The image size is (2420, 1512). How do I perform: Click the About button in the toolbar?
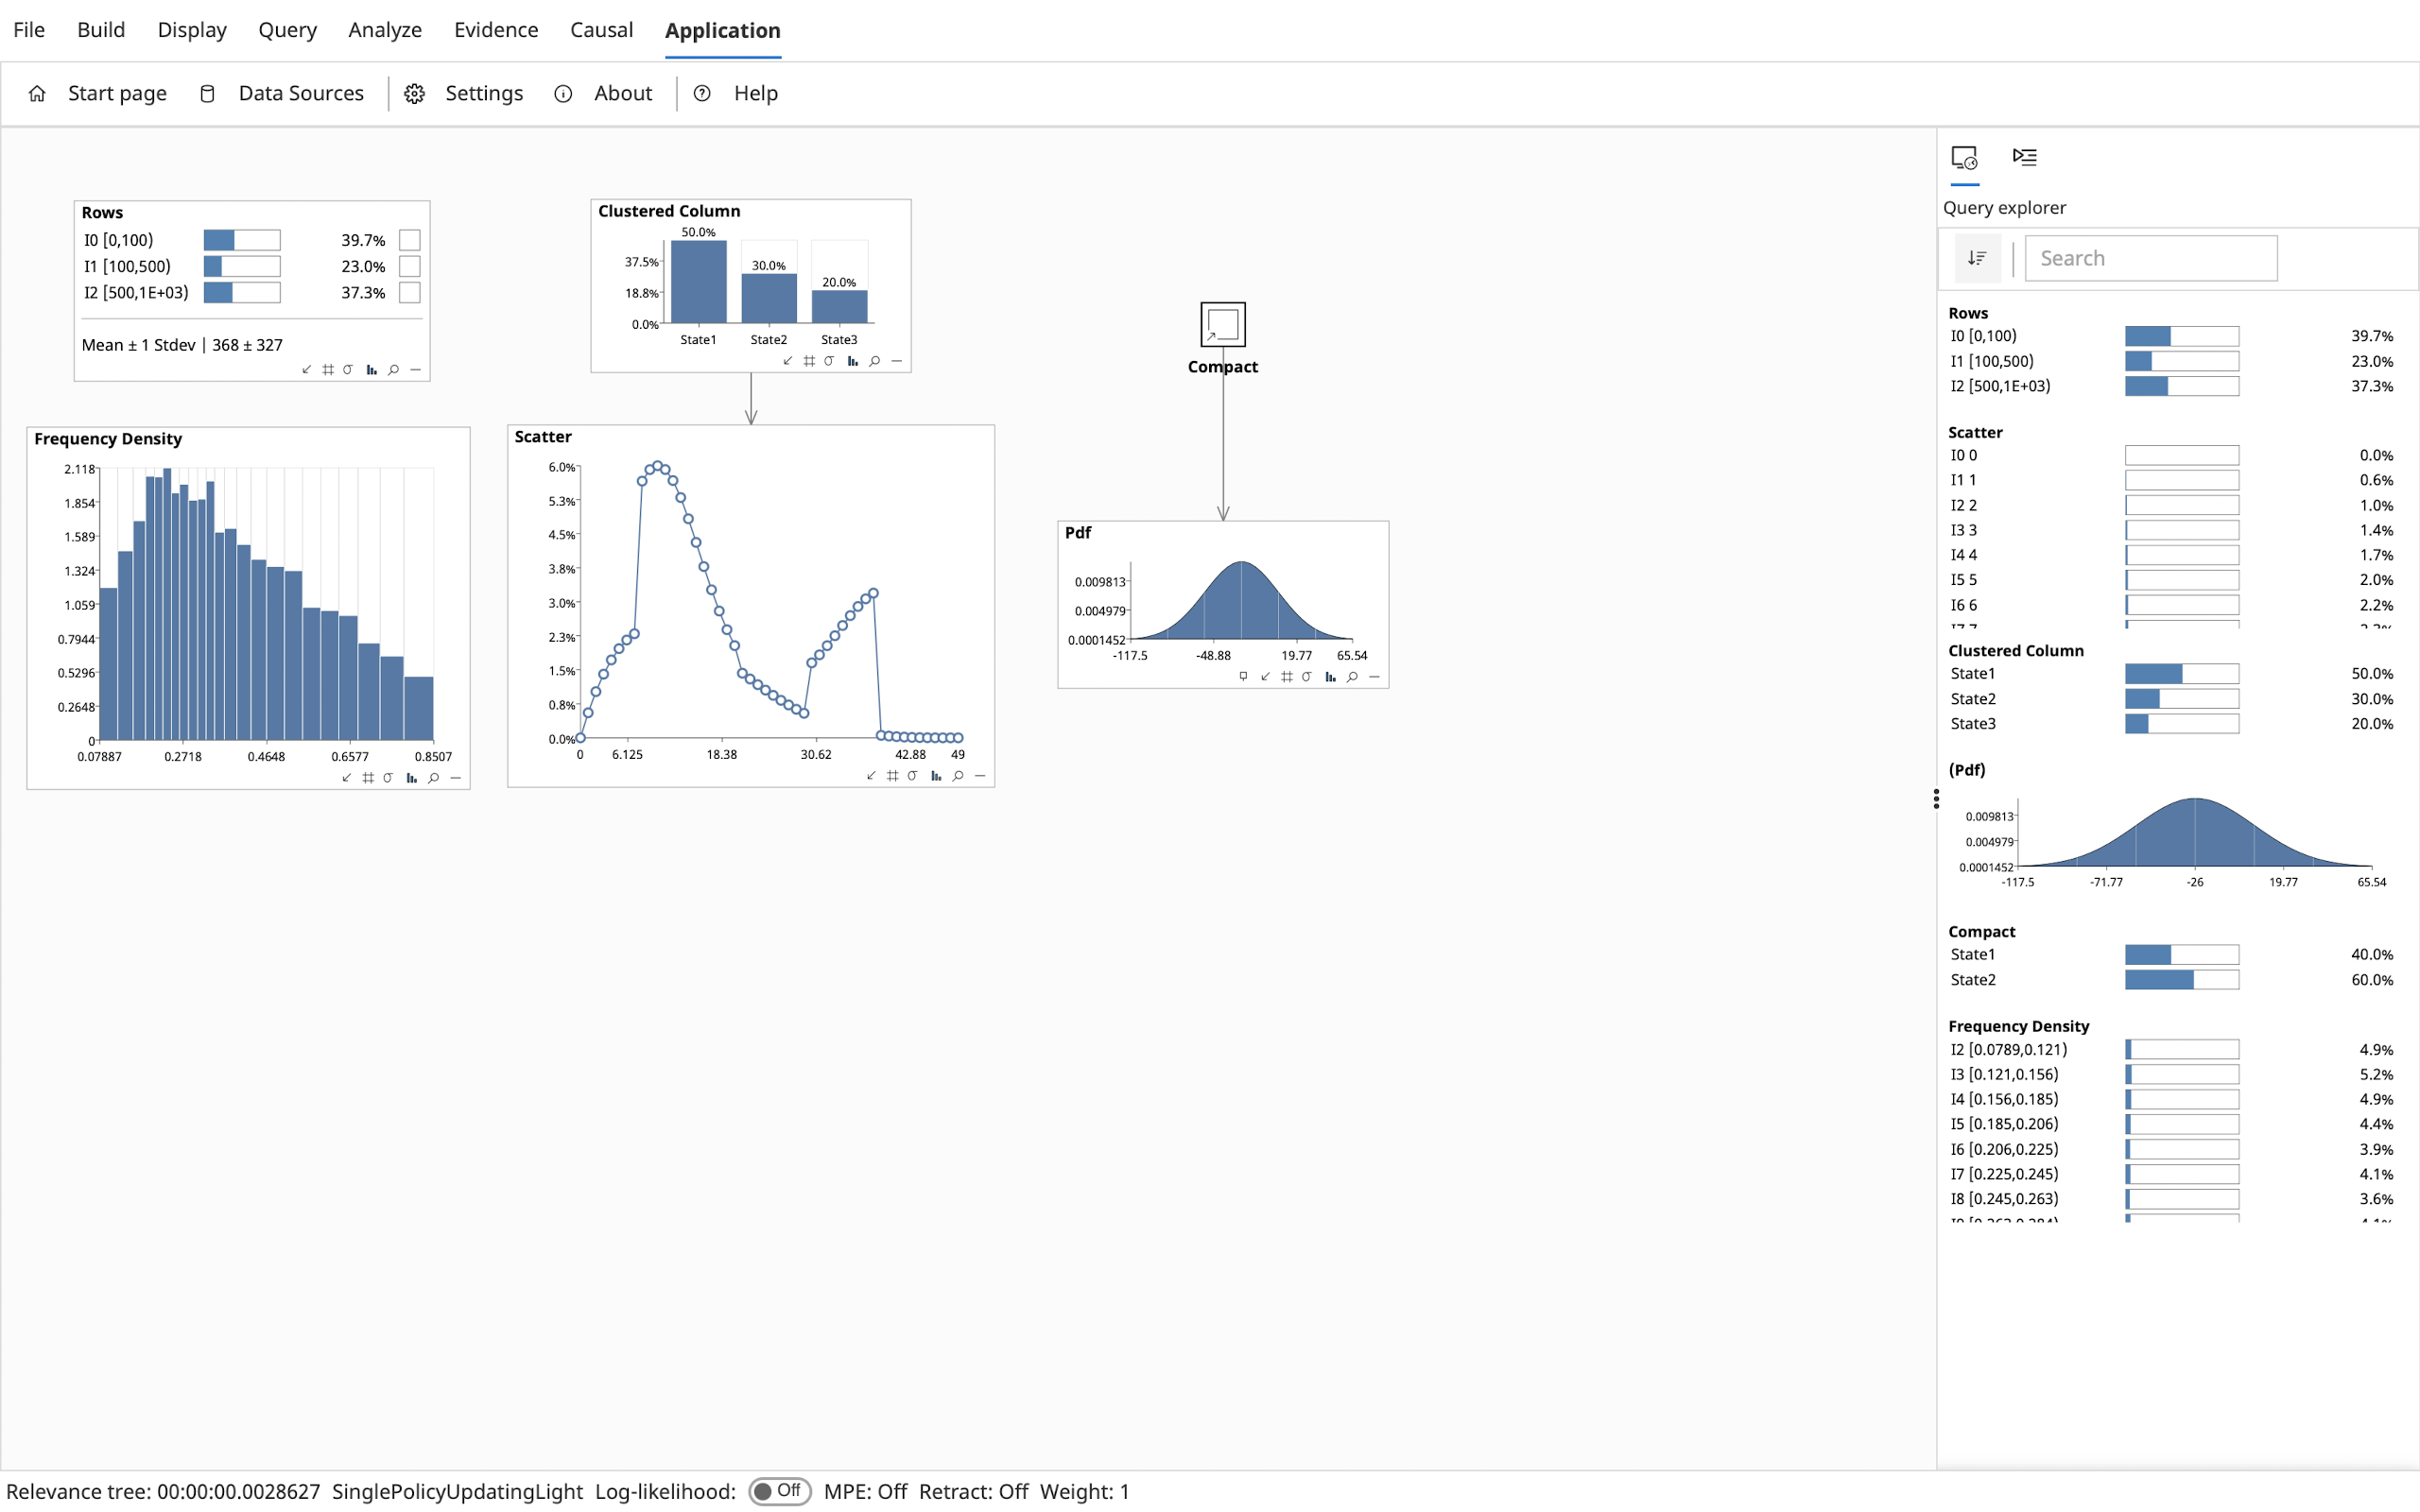(x=622, y=93)
